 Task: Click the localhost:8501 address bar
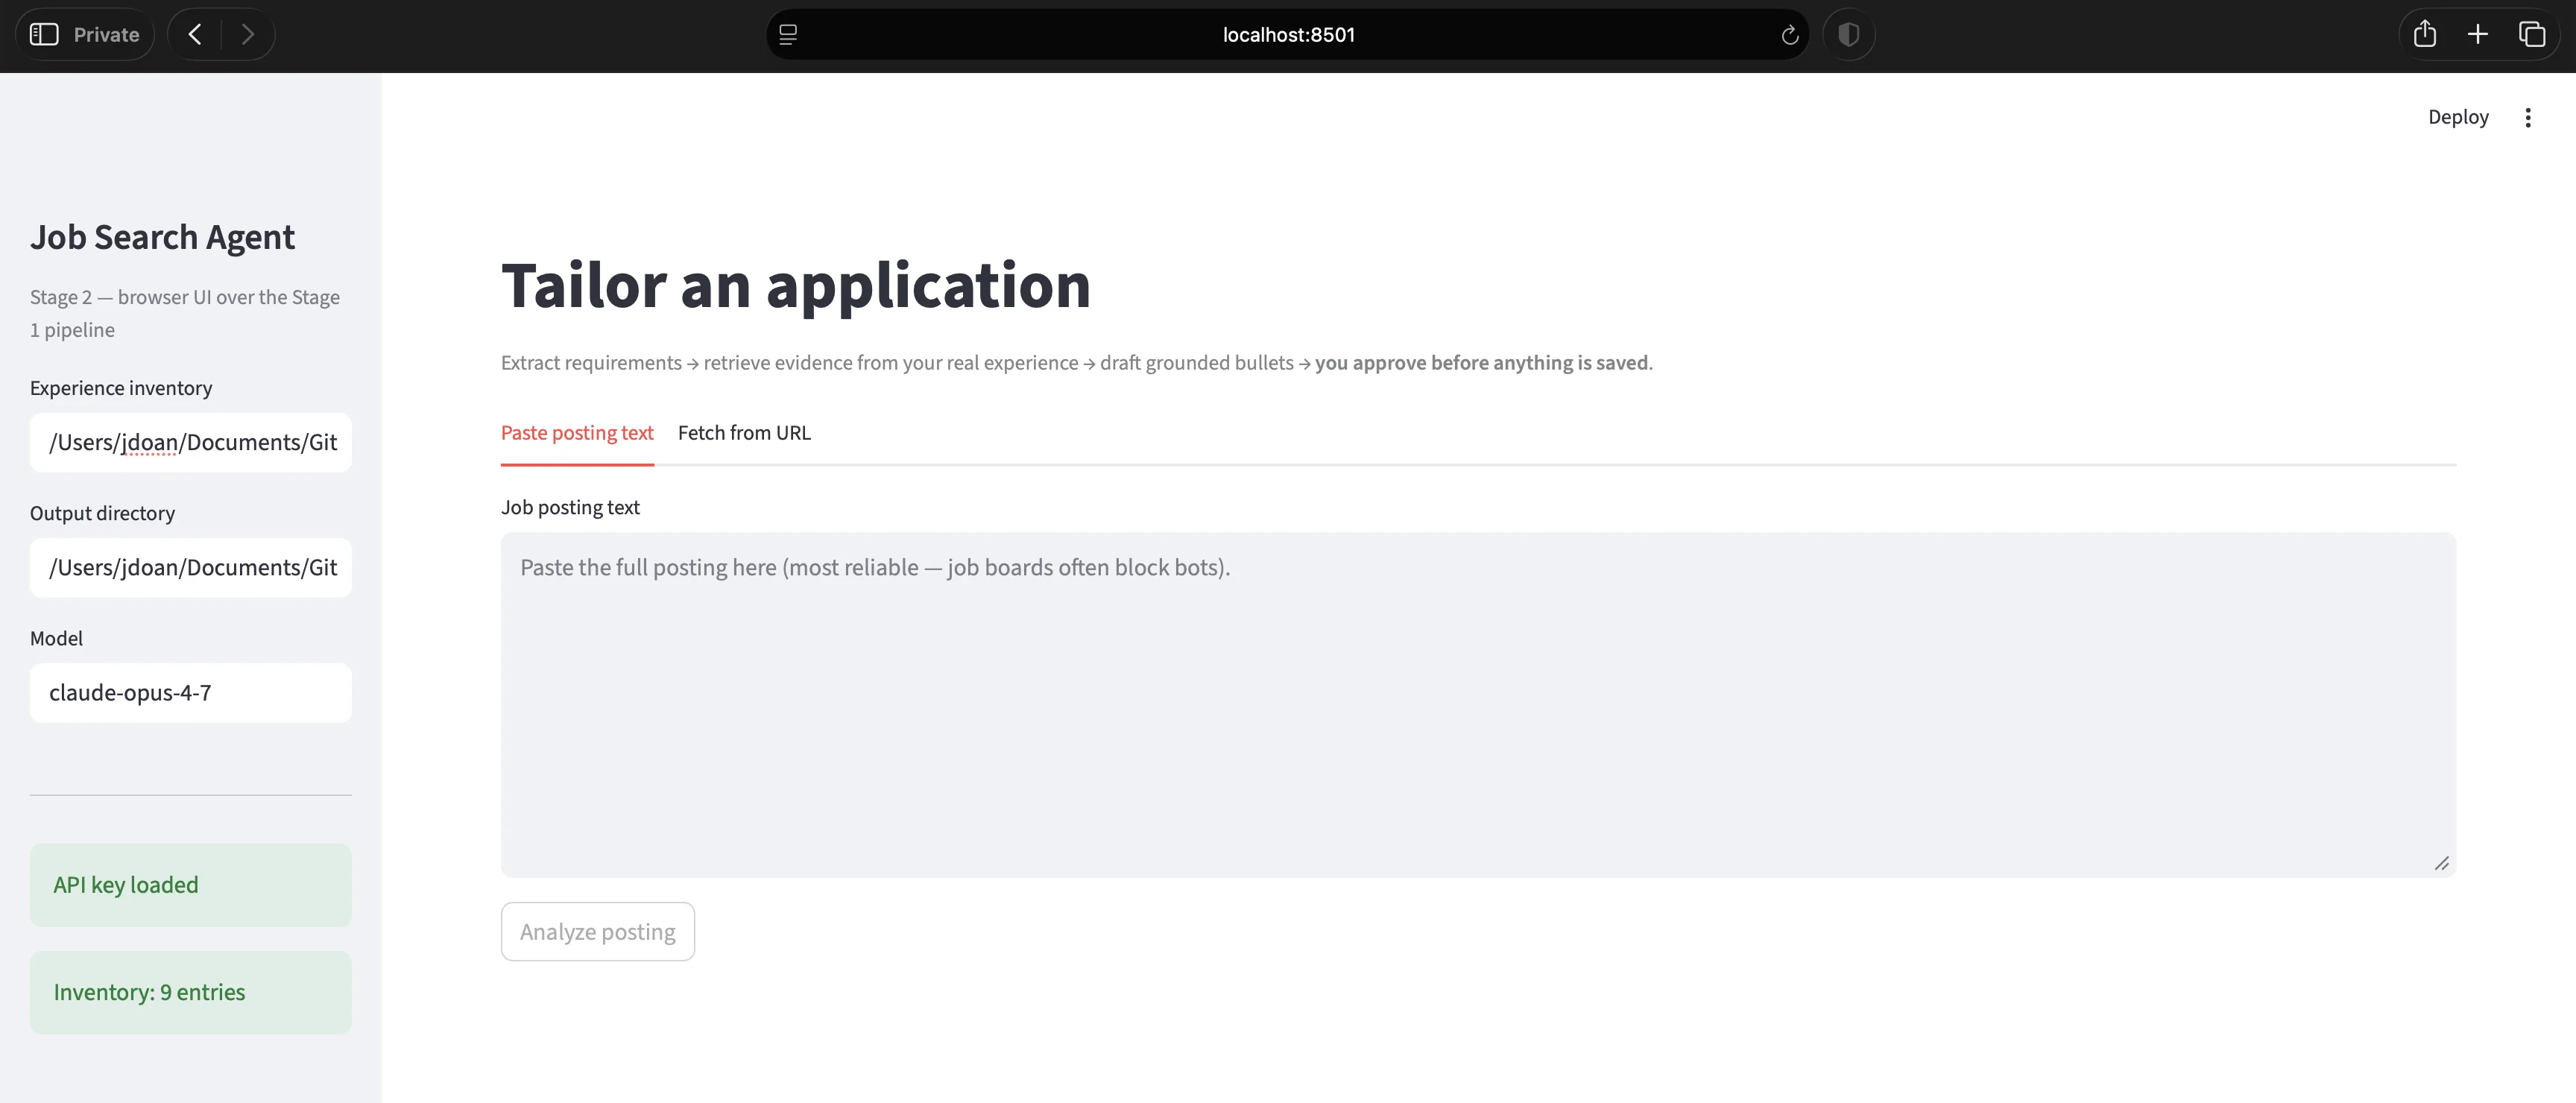[1288, 35]
